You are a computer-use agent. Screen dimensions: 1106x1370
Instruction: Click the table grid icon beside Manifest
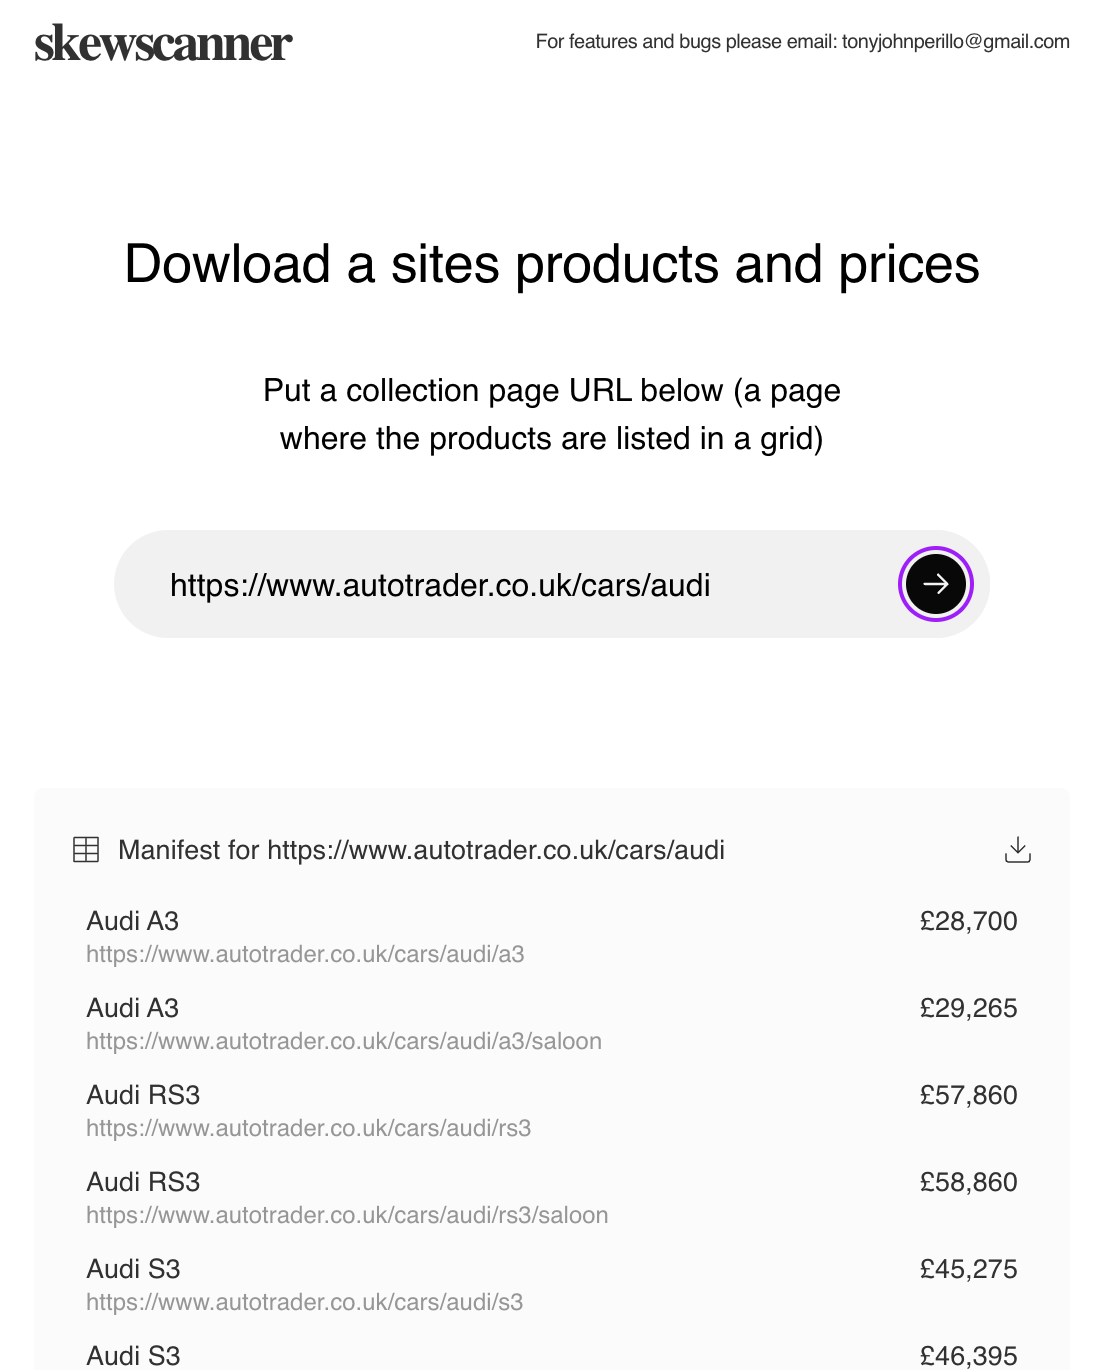point(86,850)
